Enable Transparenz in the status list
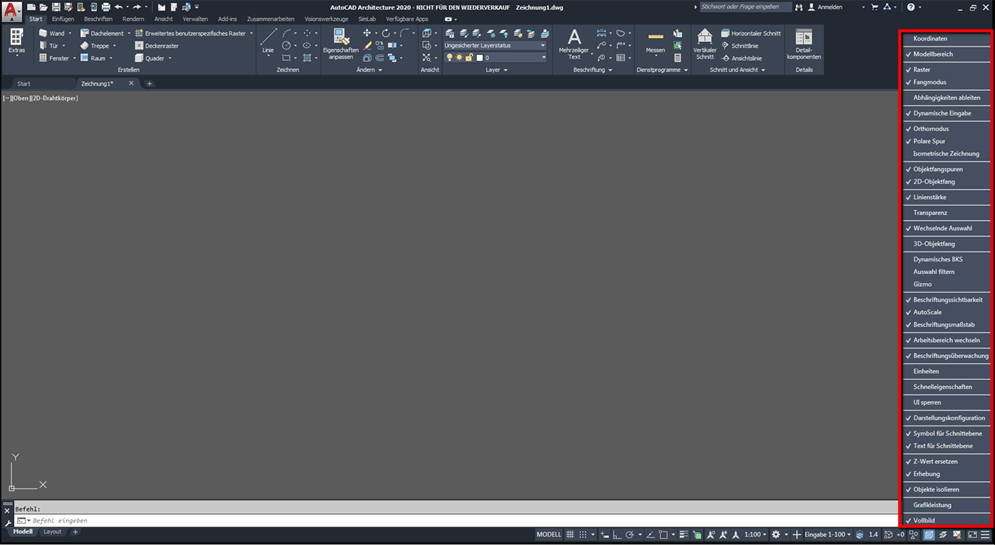Screen dimensions: 995x545 (930, 213)
